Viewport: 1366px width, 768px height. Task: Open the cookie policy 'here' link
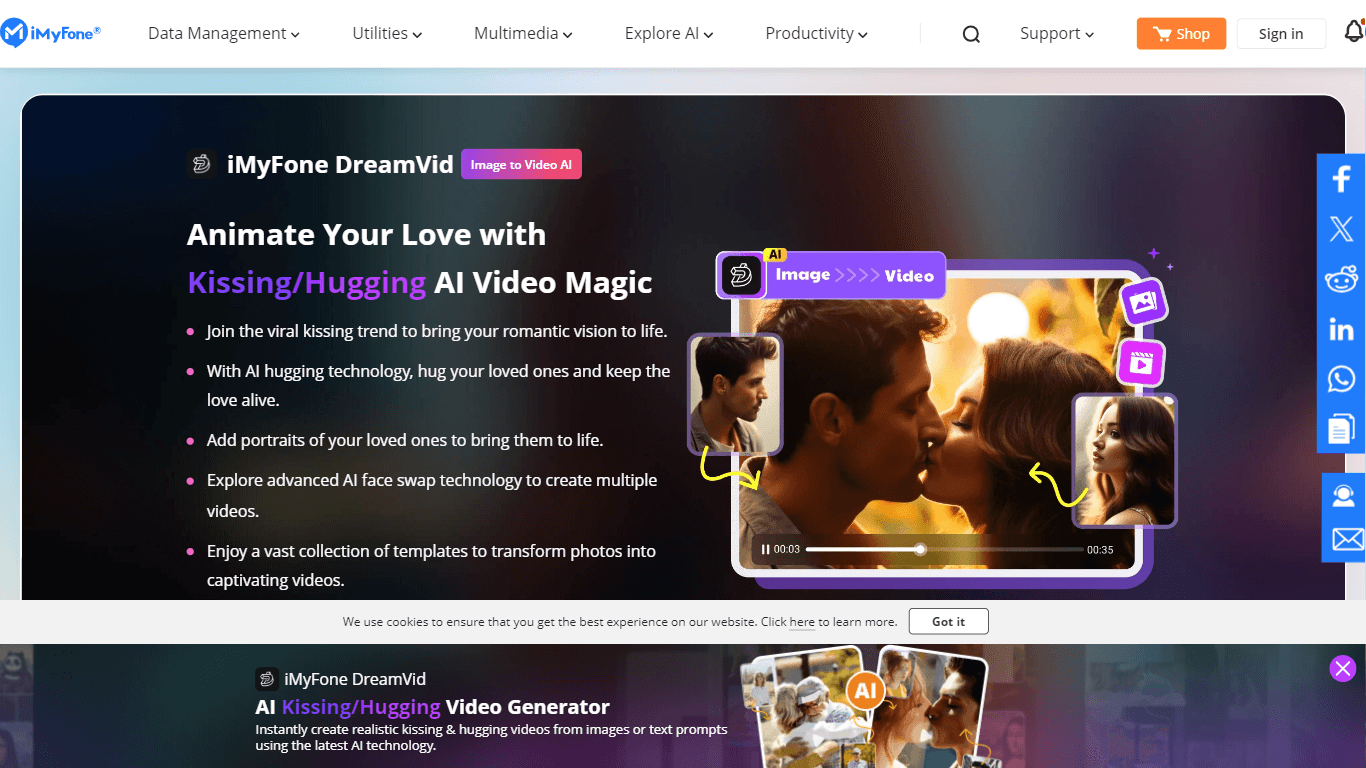[x=802, y=622]
